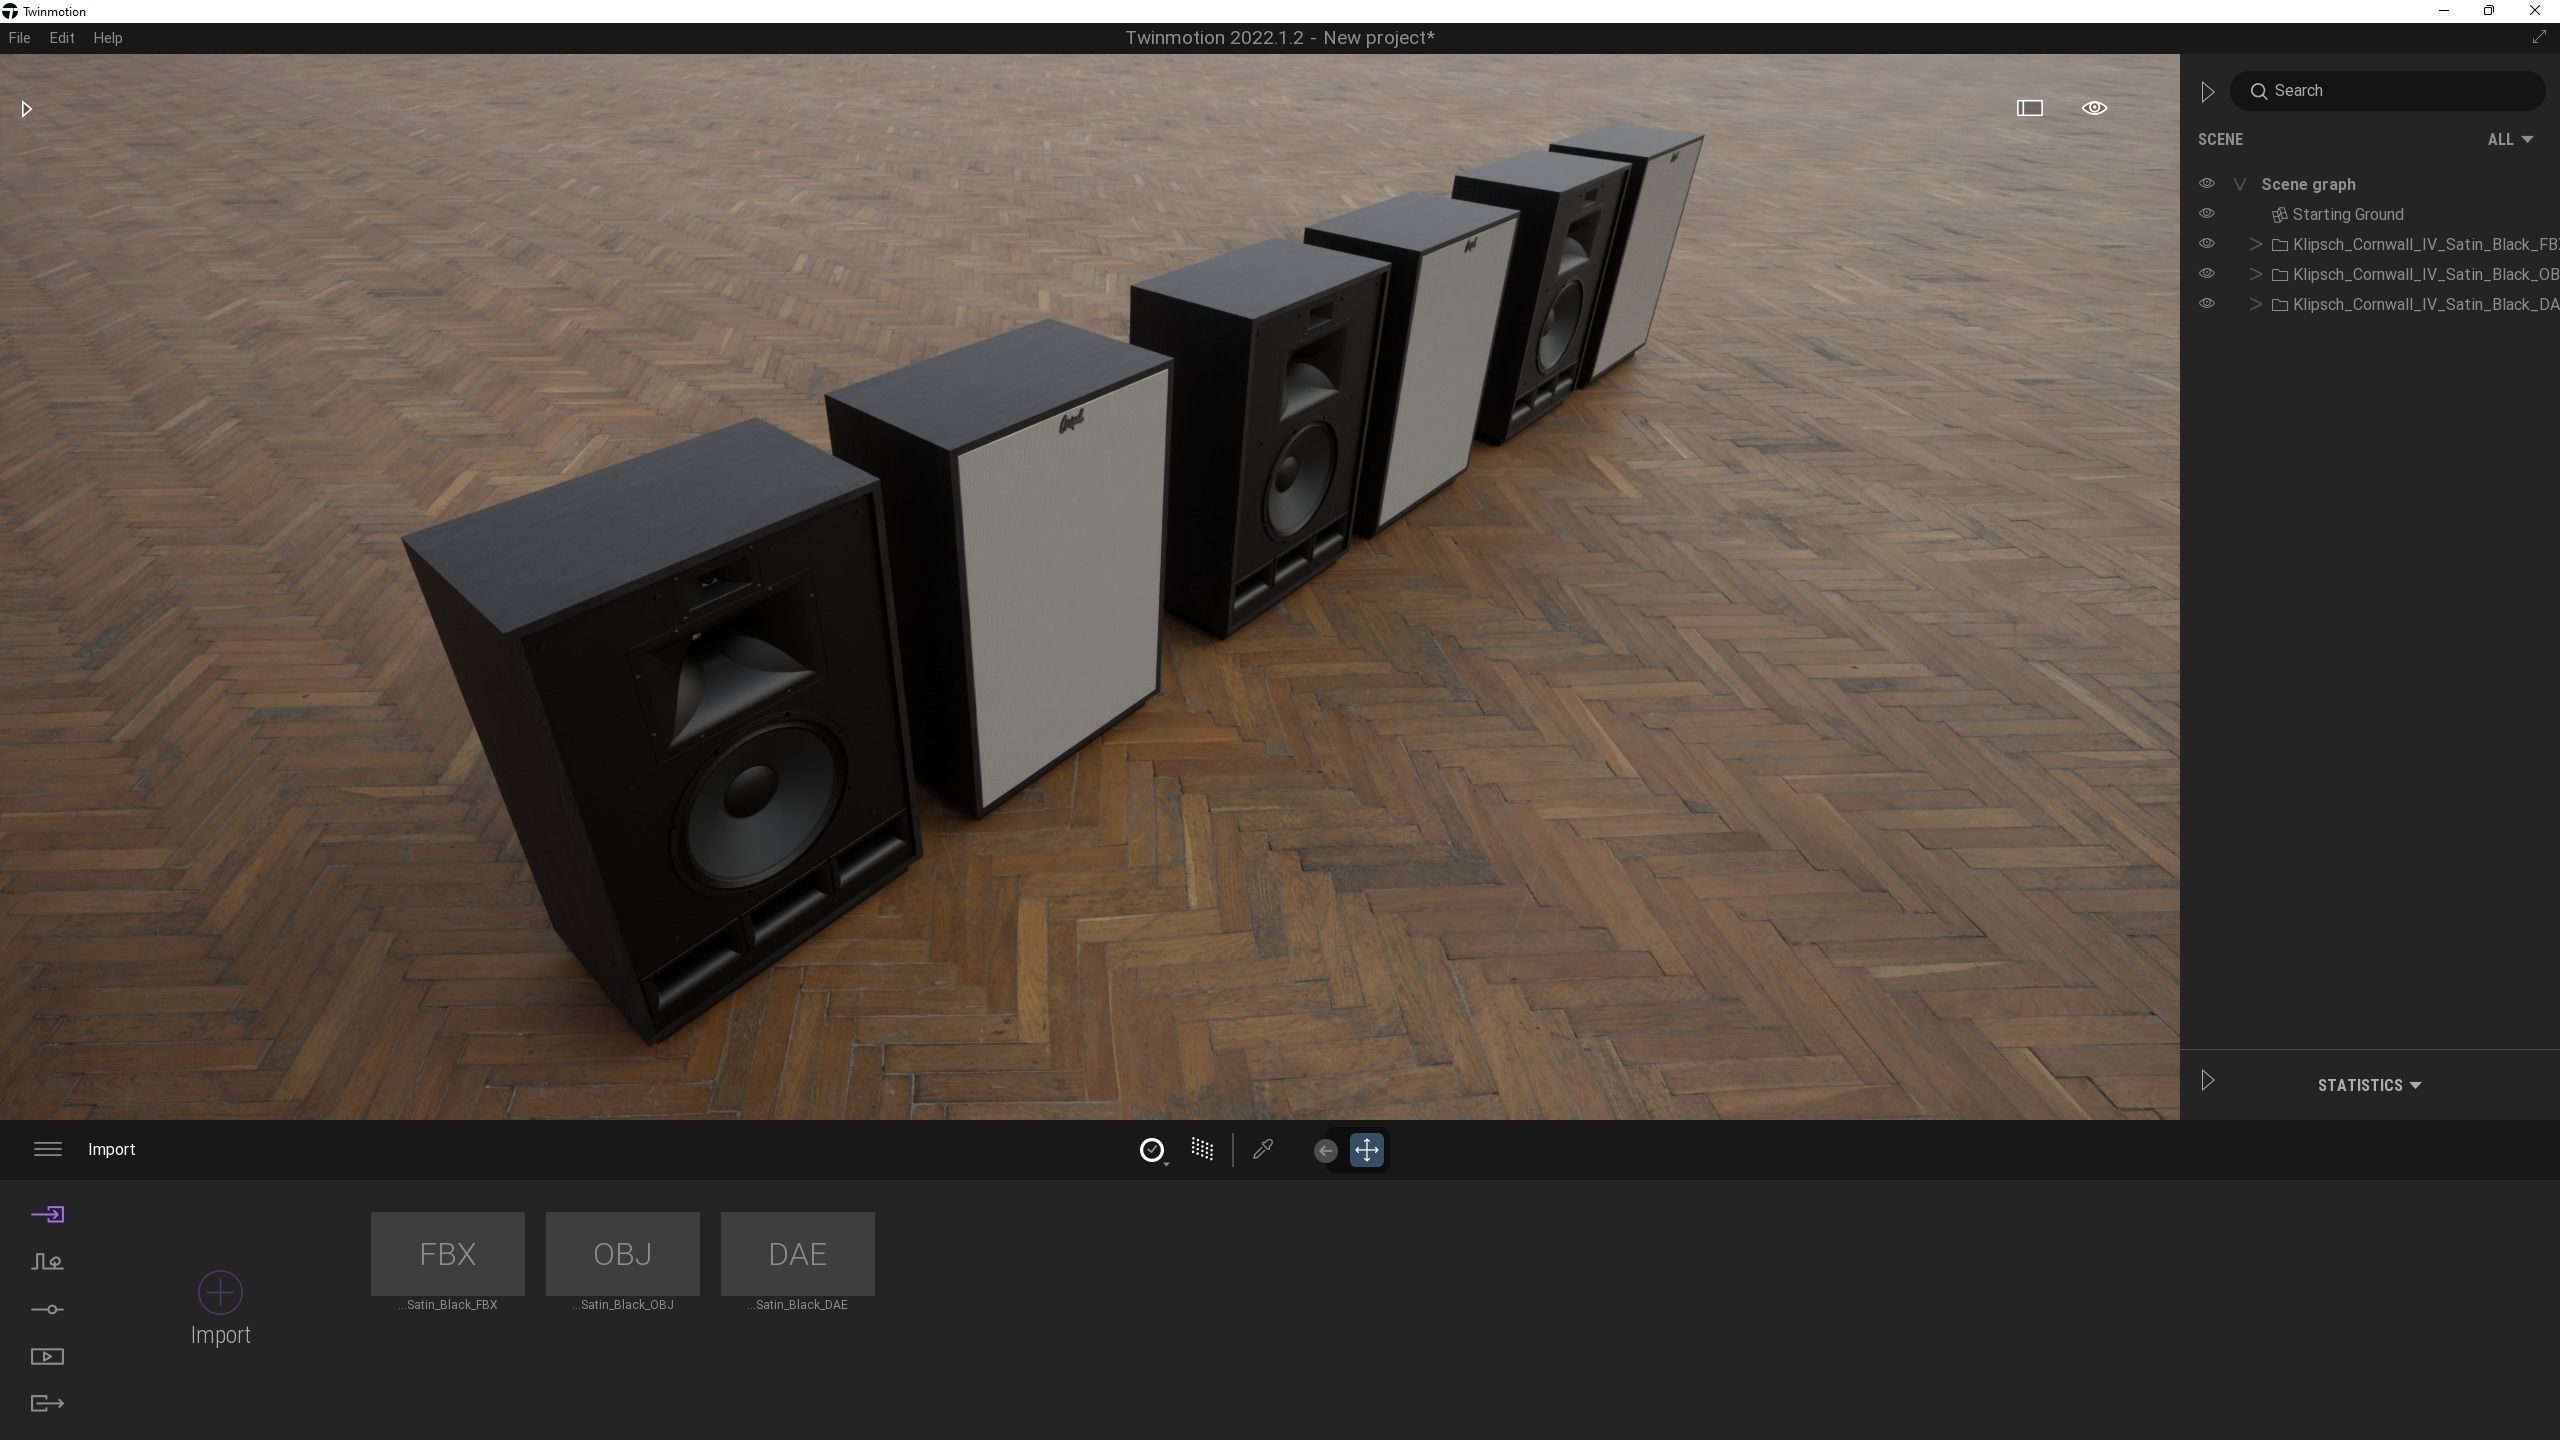Expand the Klipsch_Cornwall DAE folder
The image size is (2560, 1440).
(2255, 304)
